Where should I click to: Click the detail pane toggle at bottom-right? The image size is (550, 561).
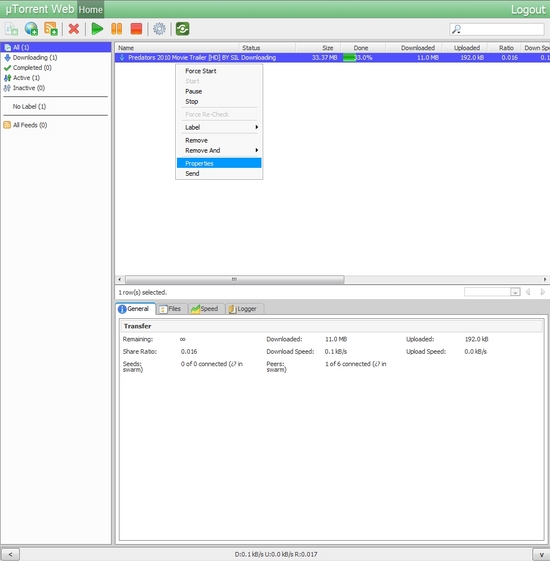pos(541,555)
